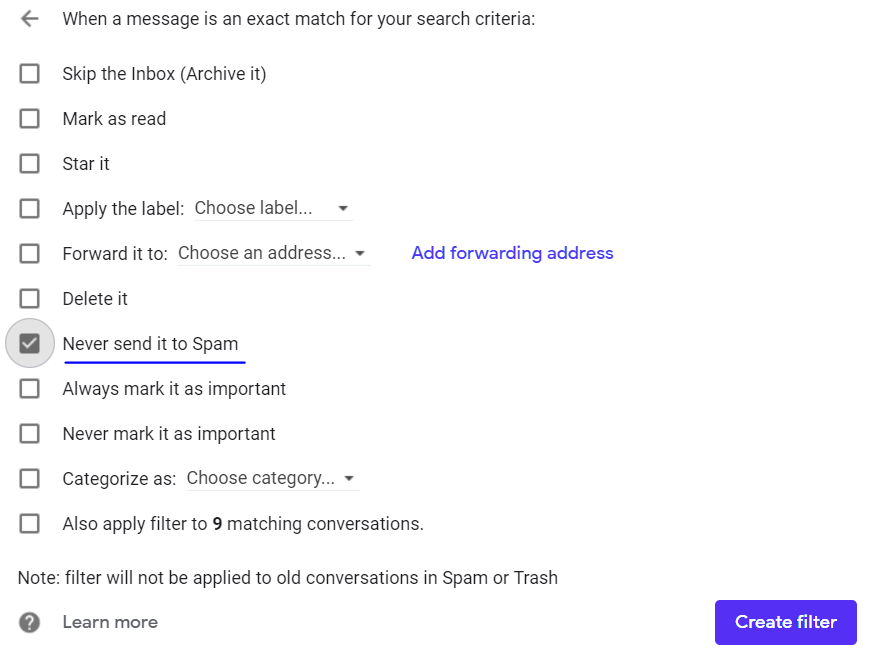Expand the Choose an address dropdown
This screenshot has width=873, height=667.
[x=272, y=254]
